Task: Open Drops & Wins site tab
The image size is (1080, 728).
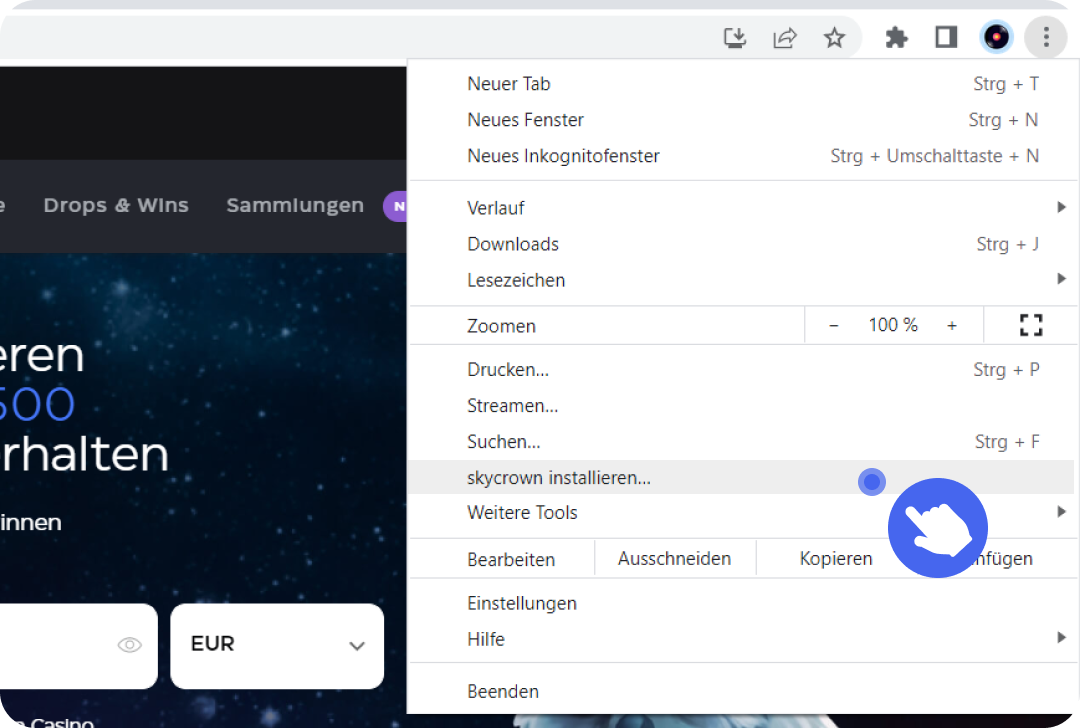Action: click(116, 205)
